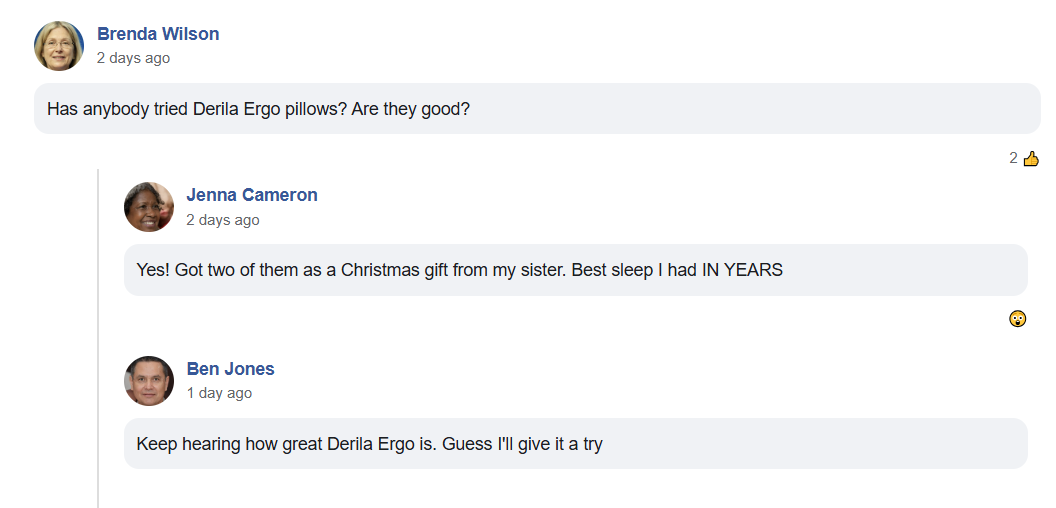
Task: Click the wow emoji reaction on Jenna's reply
Action: pyautogui.click(x=1017, y=319)
